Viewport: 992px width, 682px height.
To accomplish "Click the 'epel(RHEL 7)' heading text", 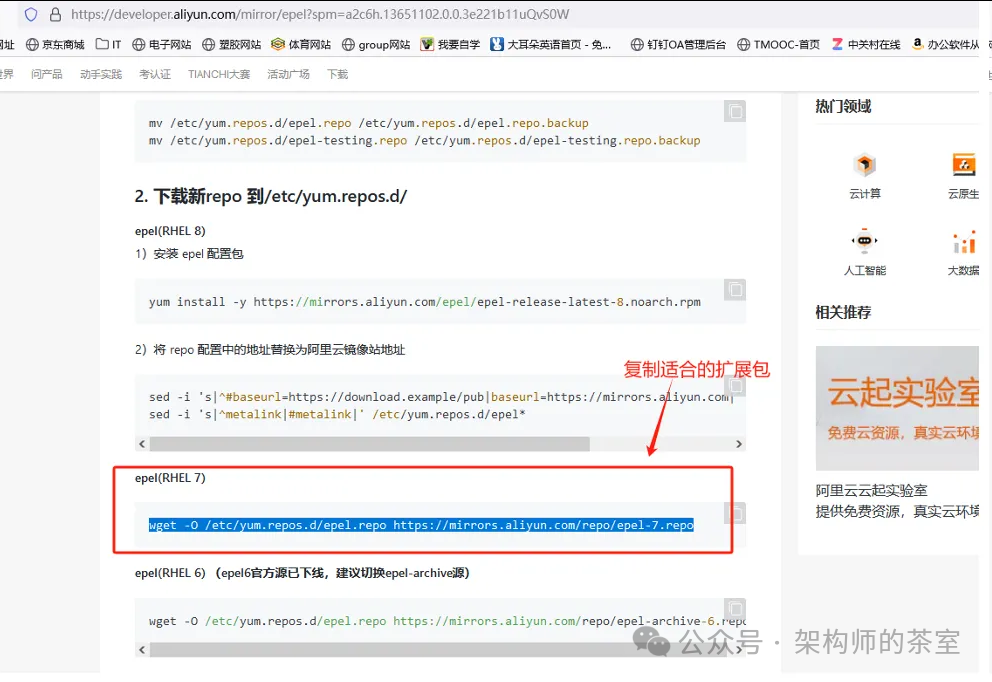I will (x=170, y=478).
